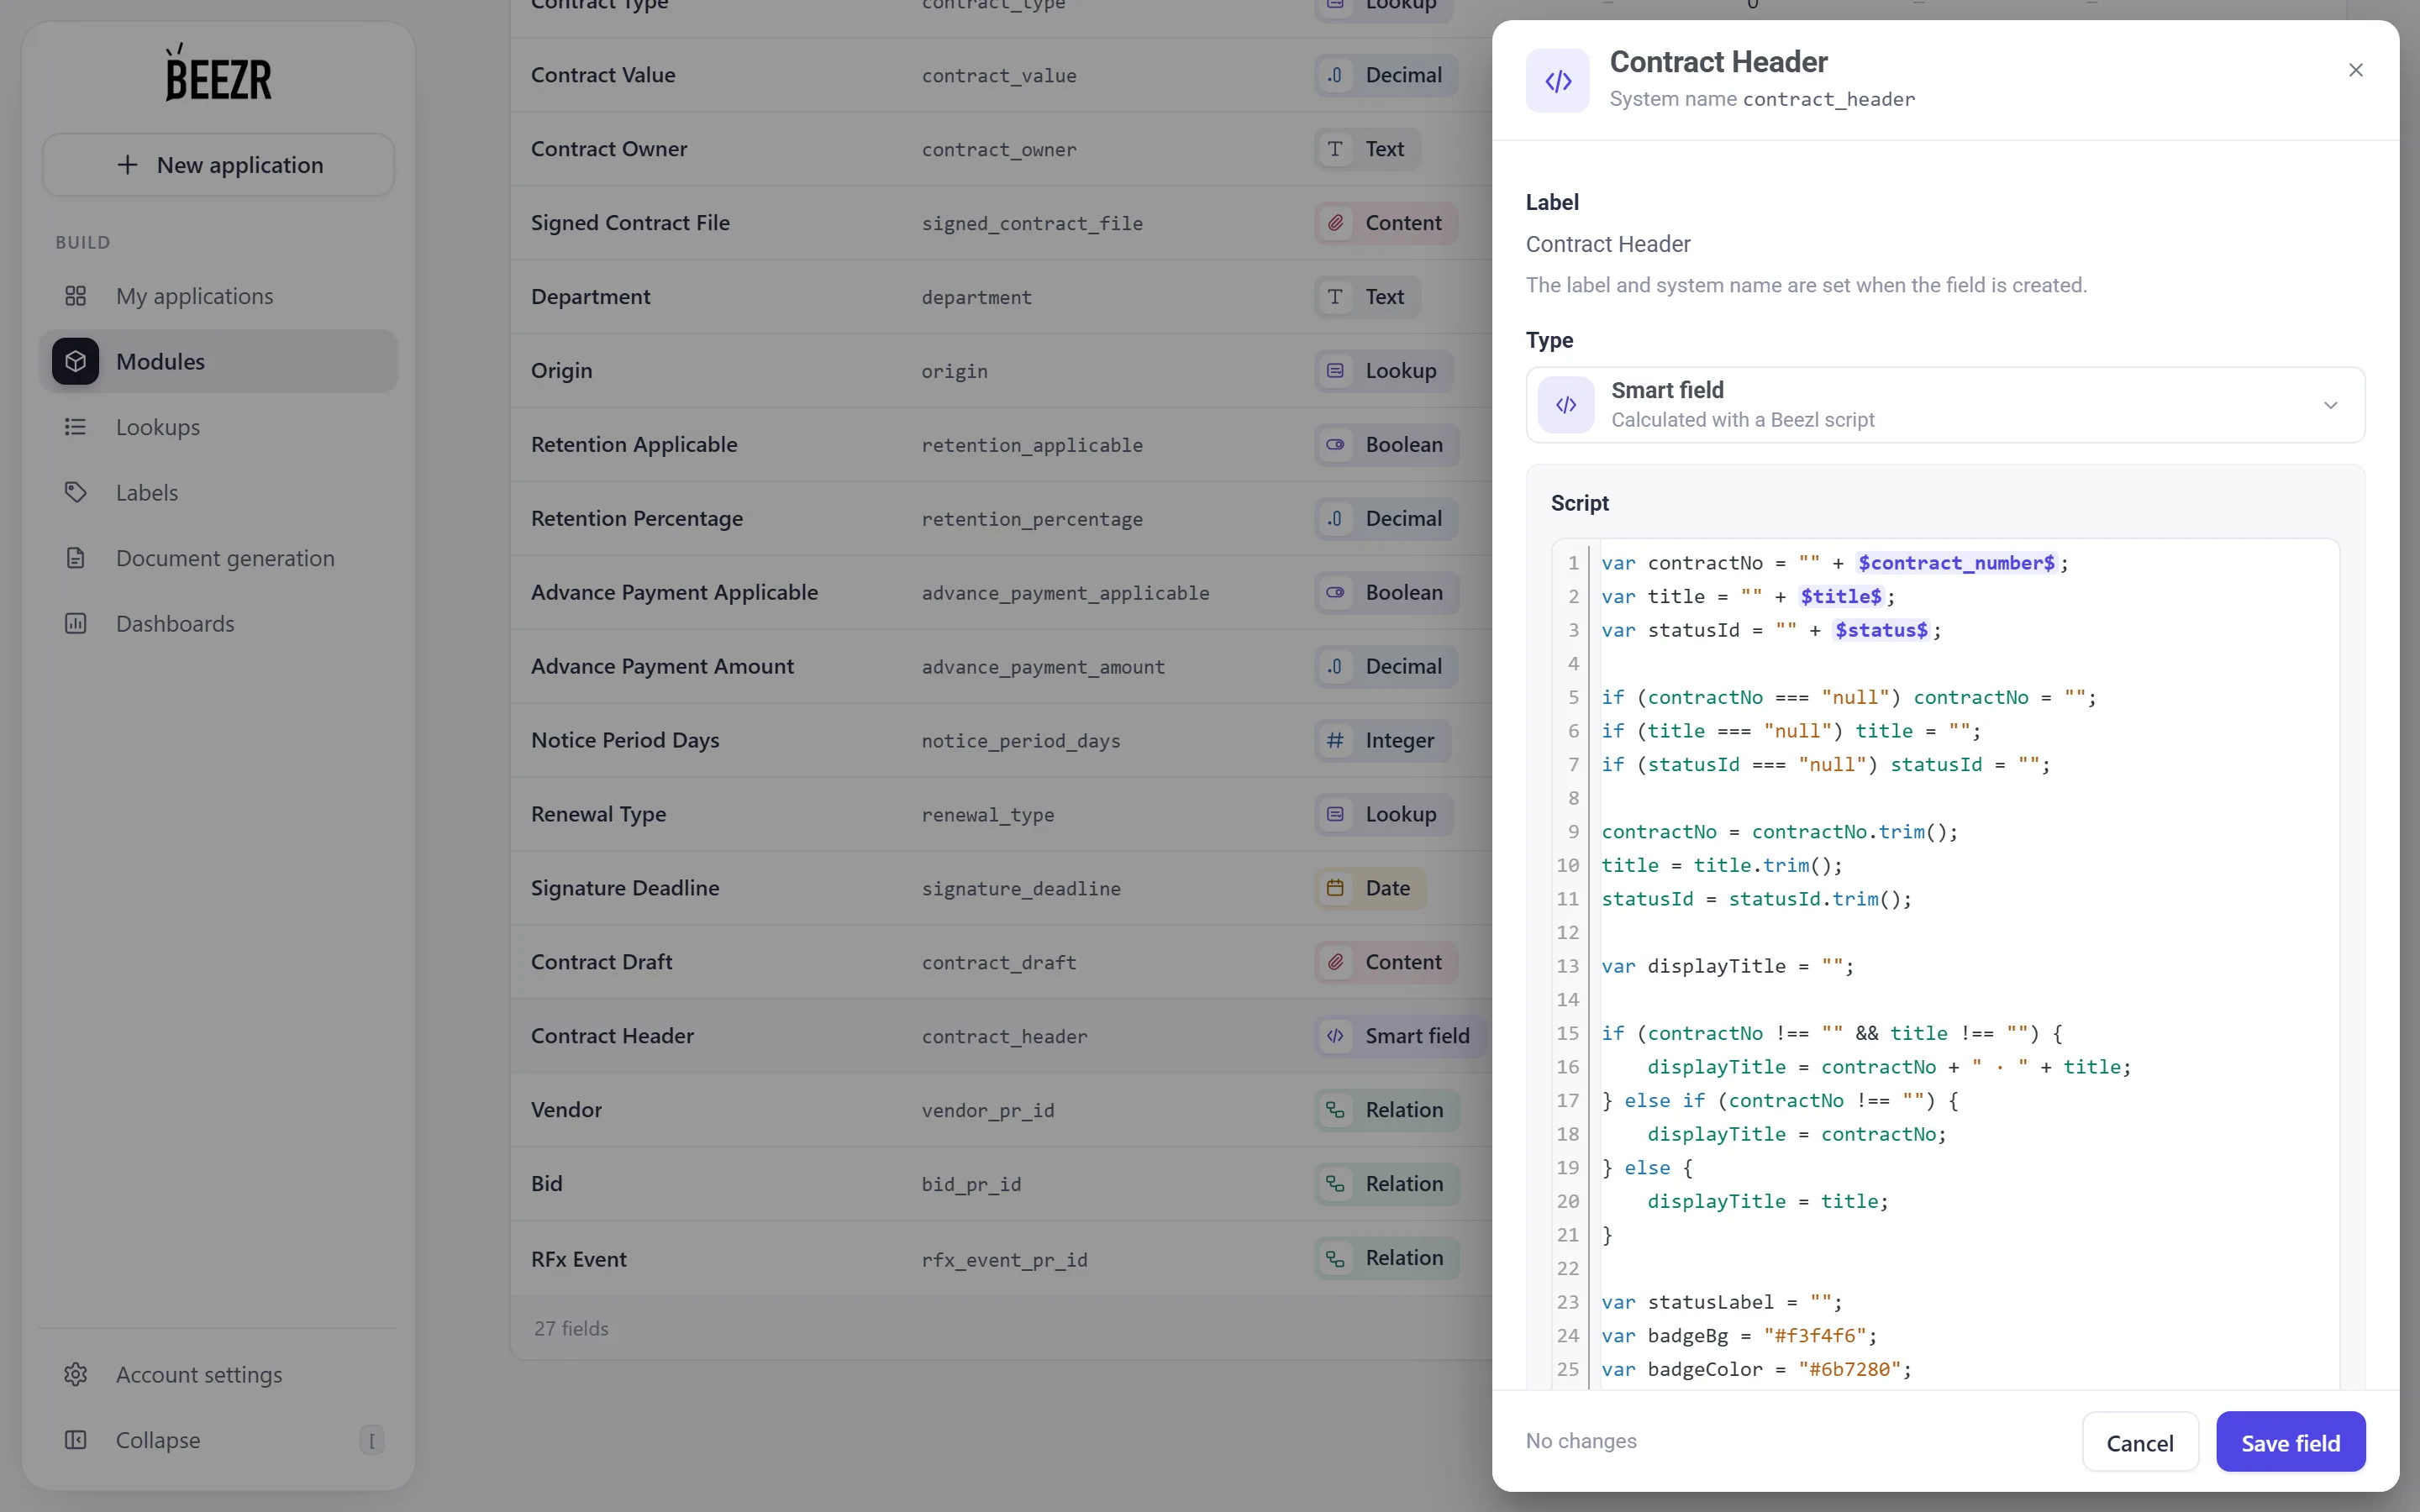The height and width of the screenshot is (1512, 2420).
Task: Click the New application button
Action: pos(218,165)
